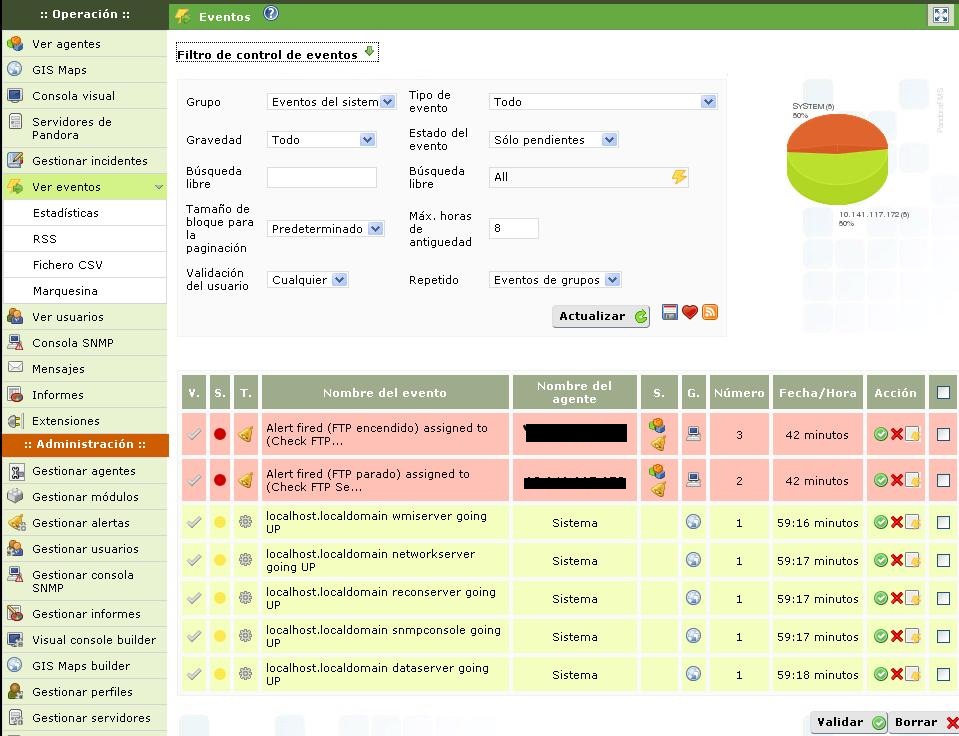The width and height of the screenshot is (959, 736).
Task: Delete the FTP parado event with red X
Action: tap(897, 481)
